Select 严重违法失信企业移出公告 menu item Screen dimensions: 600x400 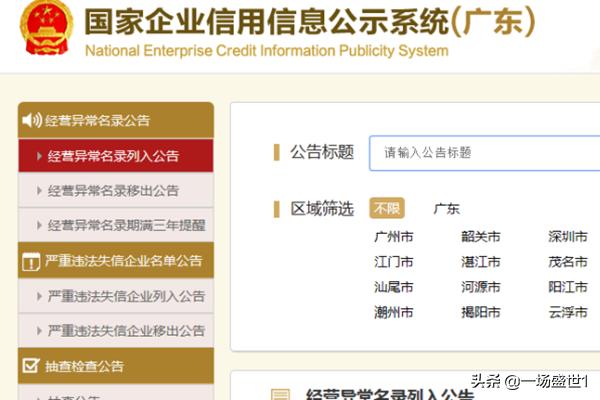pos(116,330)
